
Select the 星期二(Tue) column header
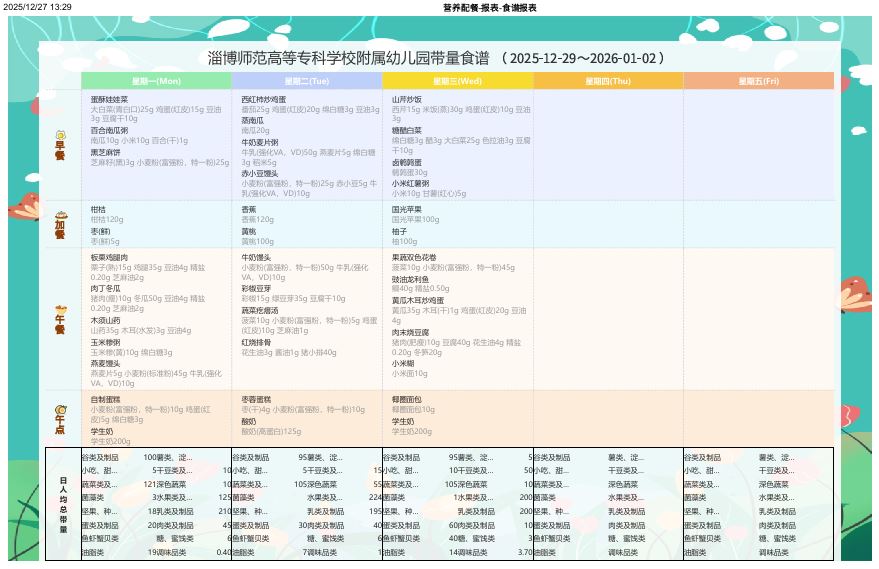point(306,80)
